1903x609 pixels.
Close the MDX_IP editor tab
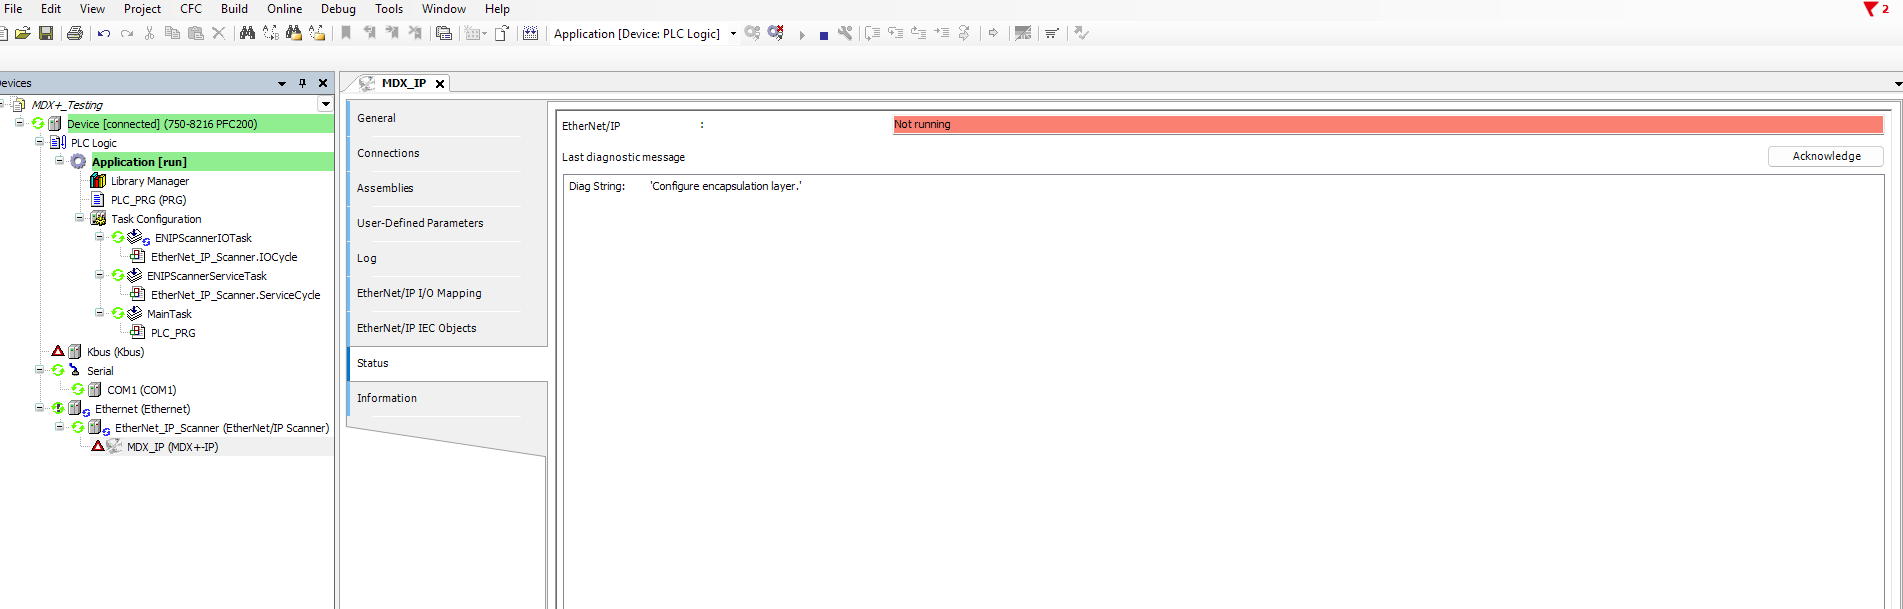click(x=439, y=84)
